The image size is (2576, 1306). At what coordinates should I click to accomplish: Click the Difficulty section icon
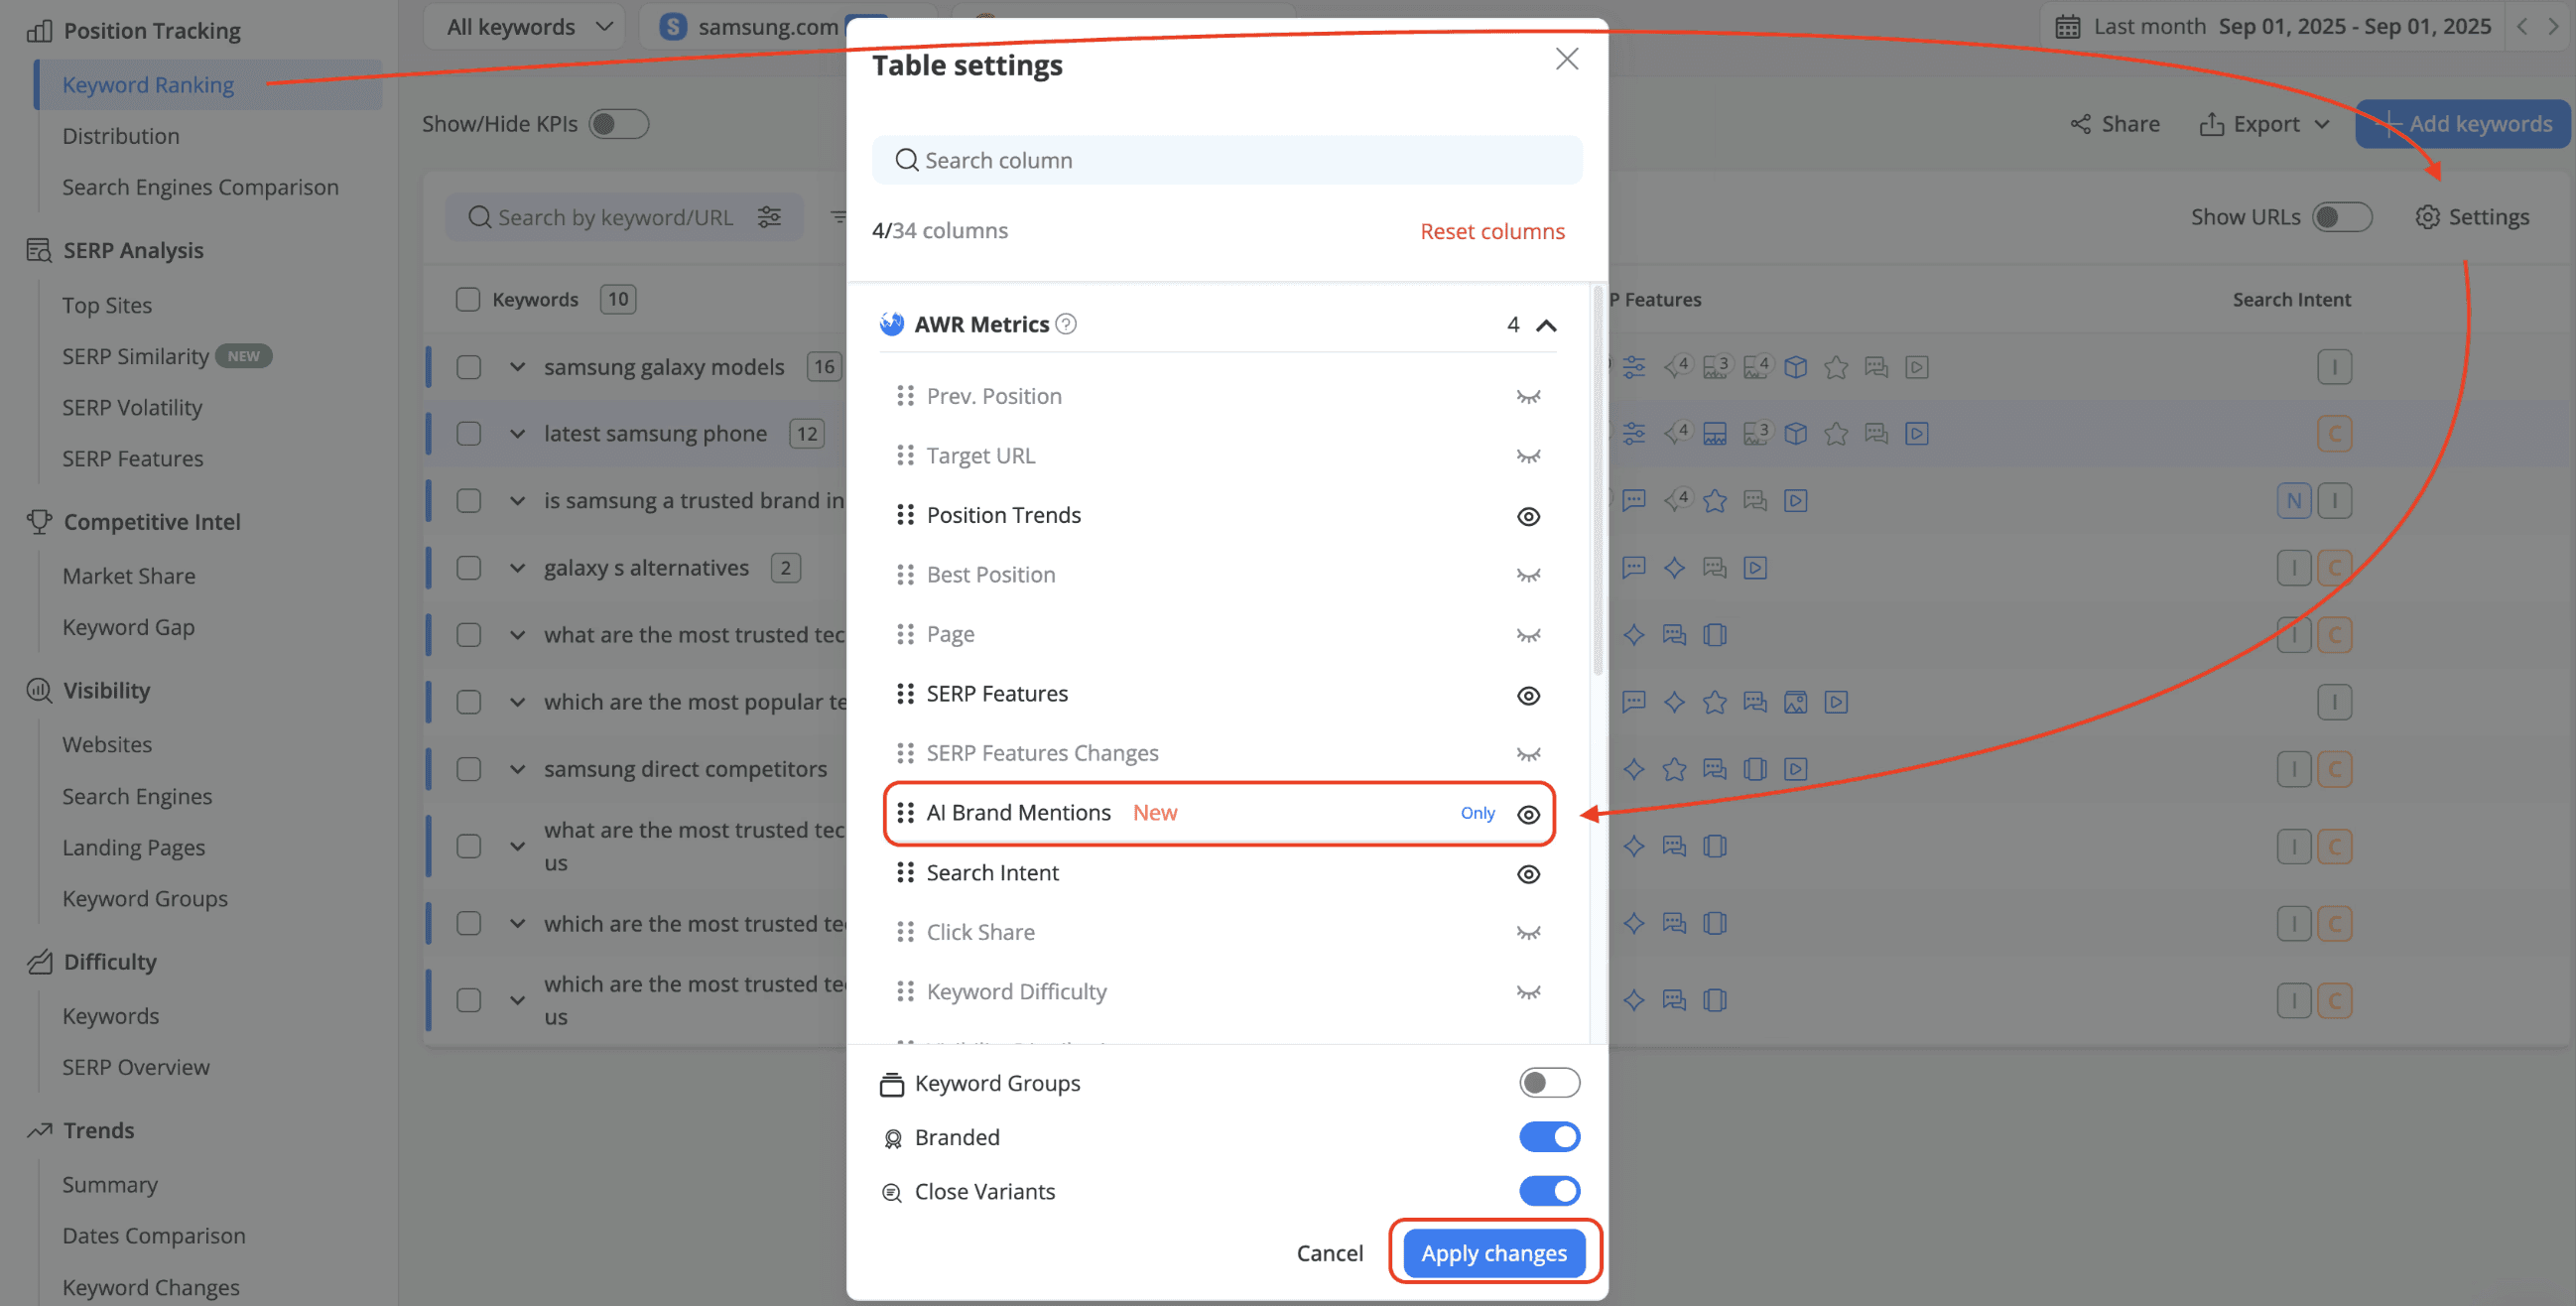39,962
